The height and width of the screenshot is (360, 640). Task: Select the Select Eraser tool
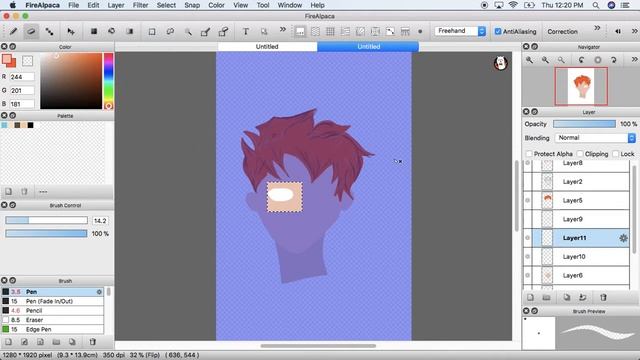(x=223, y=31)
